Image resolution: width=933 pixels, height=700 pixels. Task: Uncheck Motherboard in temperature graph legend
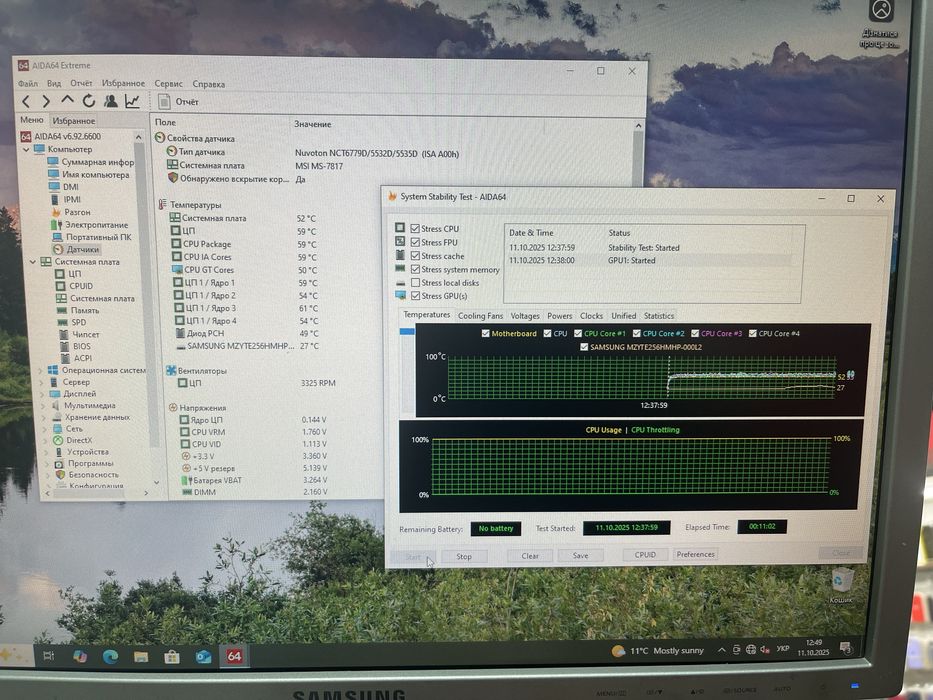[x=486, y=333]
